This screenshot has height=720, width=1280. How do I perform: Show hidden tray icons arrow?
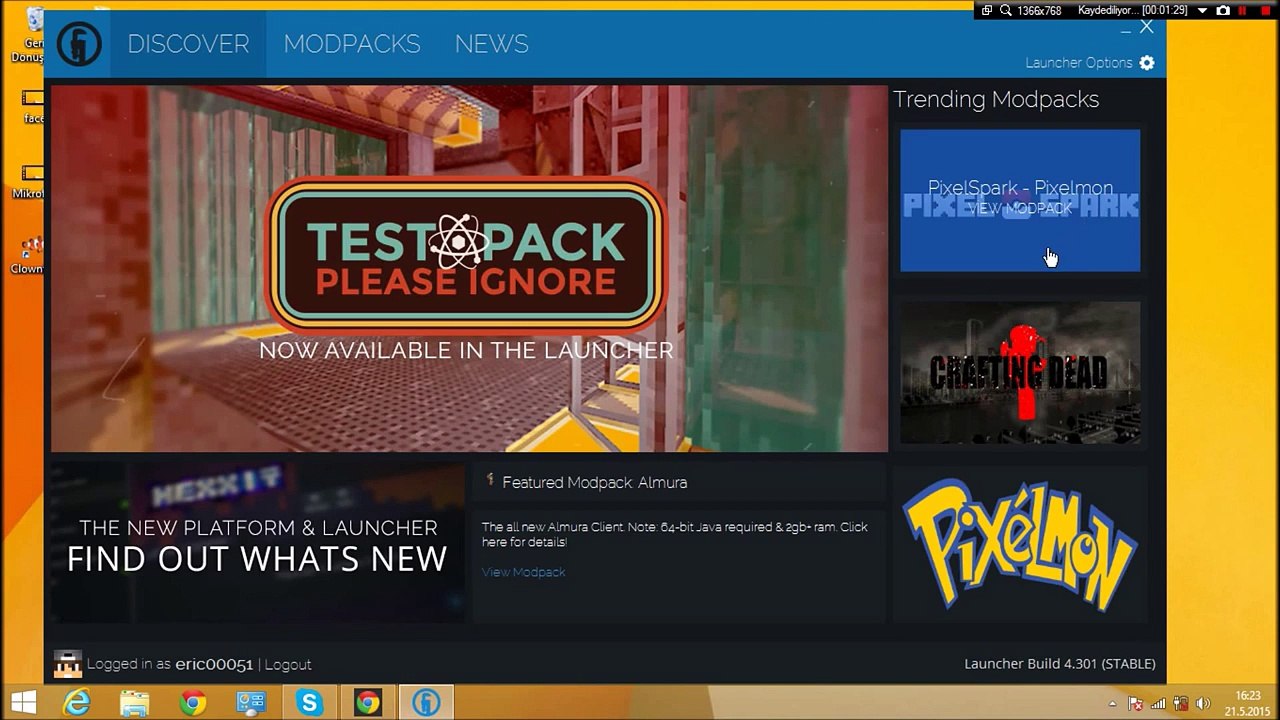[1113, 704]
